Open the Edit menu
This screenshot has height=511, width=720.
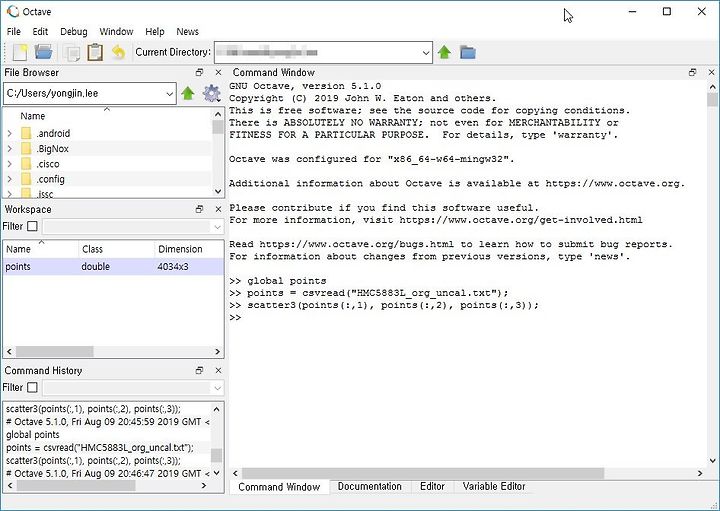click(40, 32)
